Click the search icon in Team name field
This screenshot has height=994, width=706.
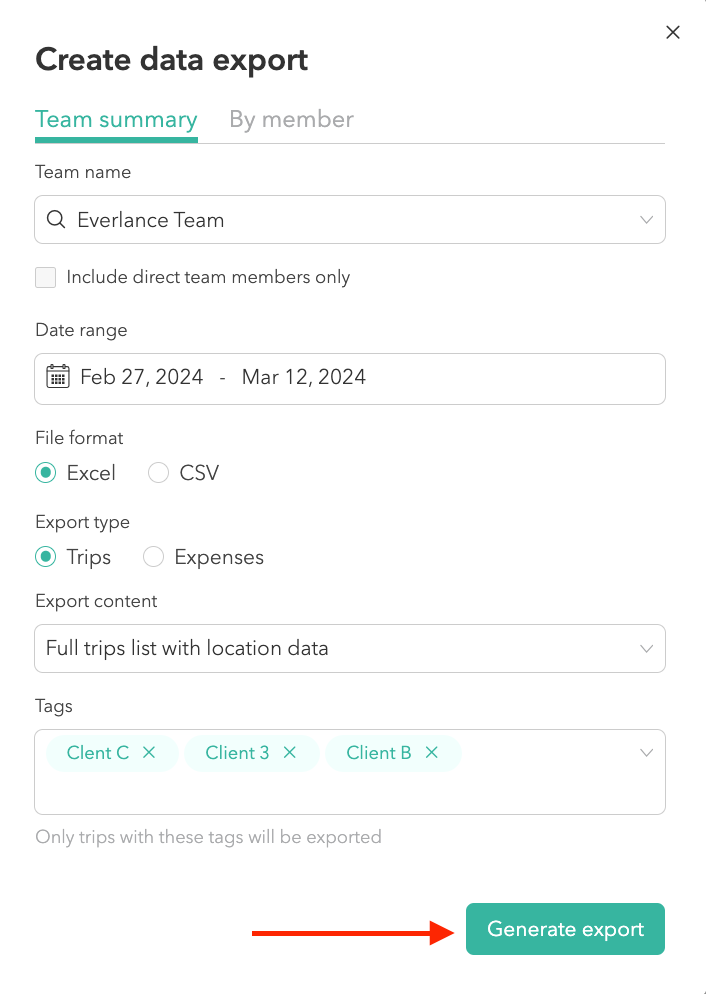(56, 220)
